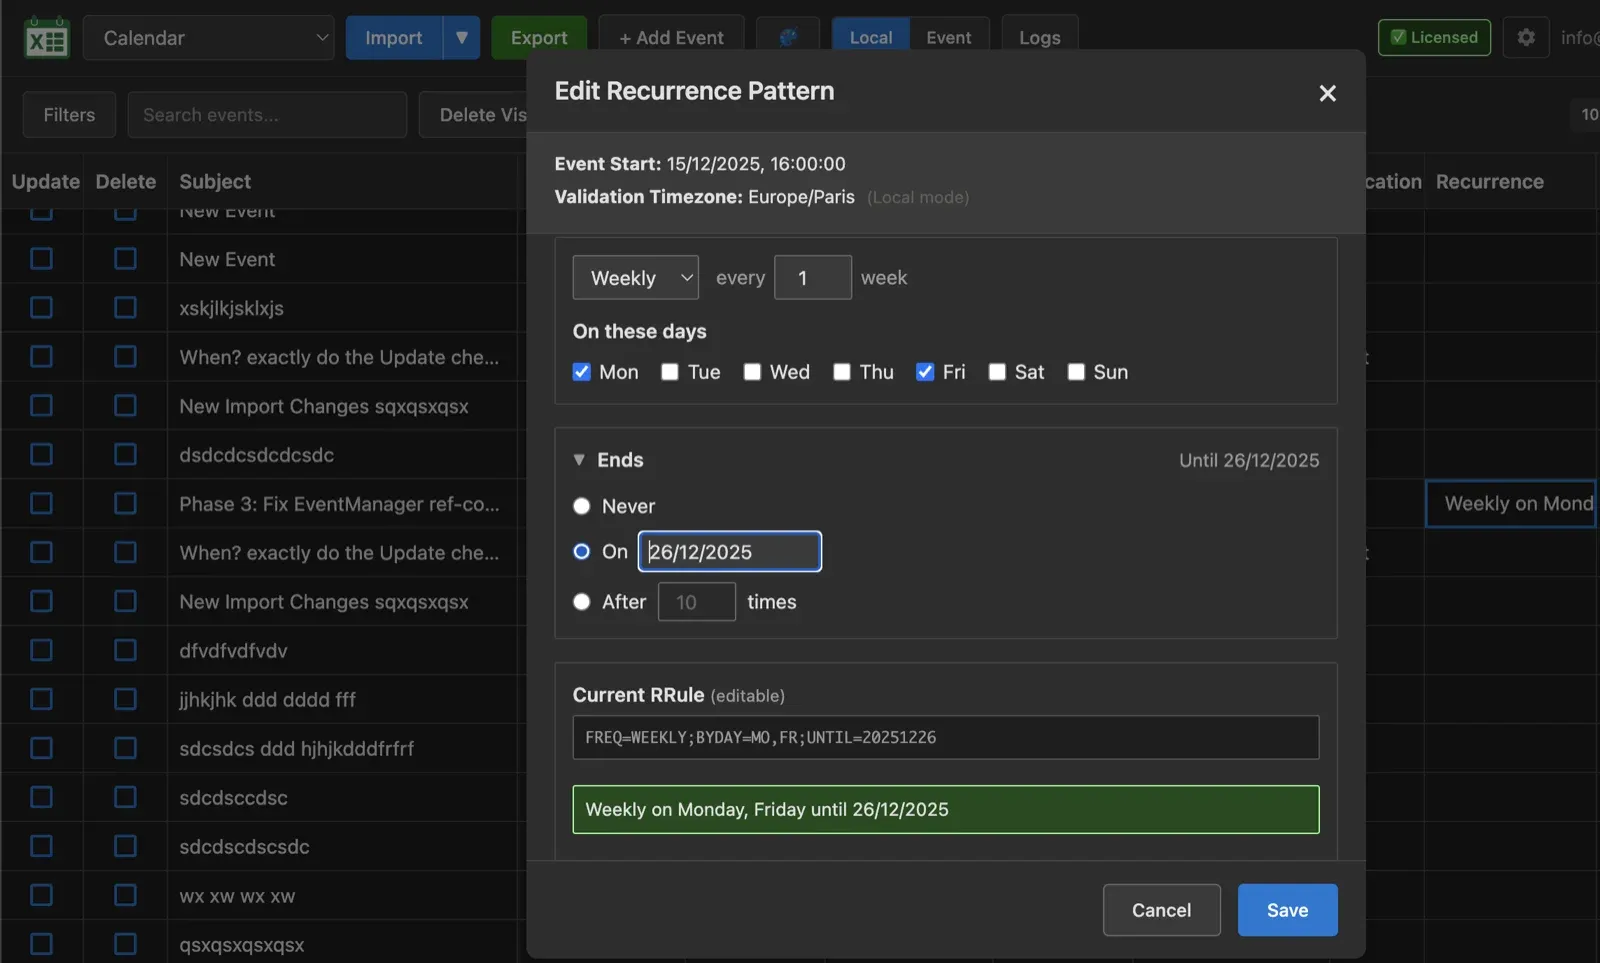Collapse the Ends section triangle
The image size is (1600, 963).
(x=579, y=460)
